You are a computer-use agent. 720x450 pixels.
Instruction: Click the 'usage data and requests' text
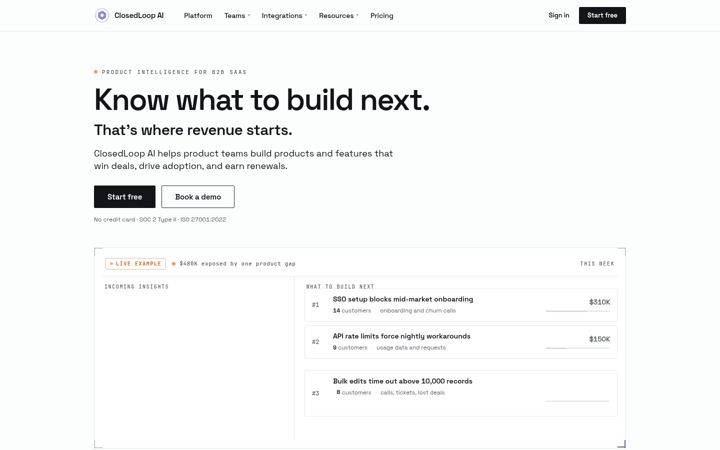tap(411, 348)
